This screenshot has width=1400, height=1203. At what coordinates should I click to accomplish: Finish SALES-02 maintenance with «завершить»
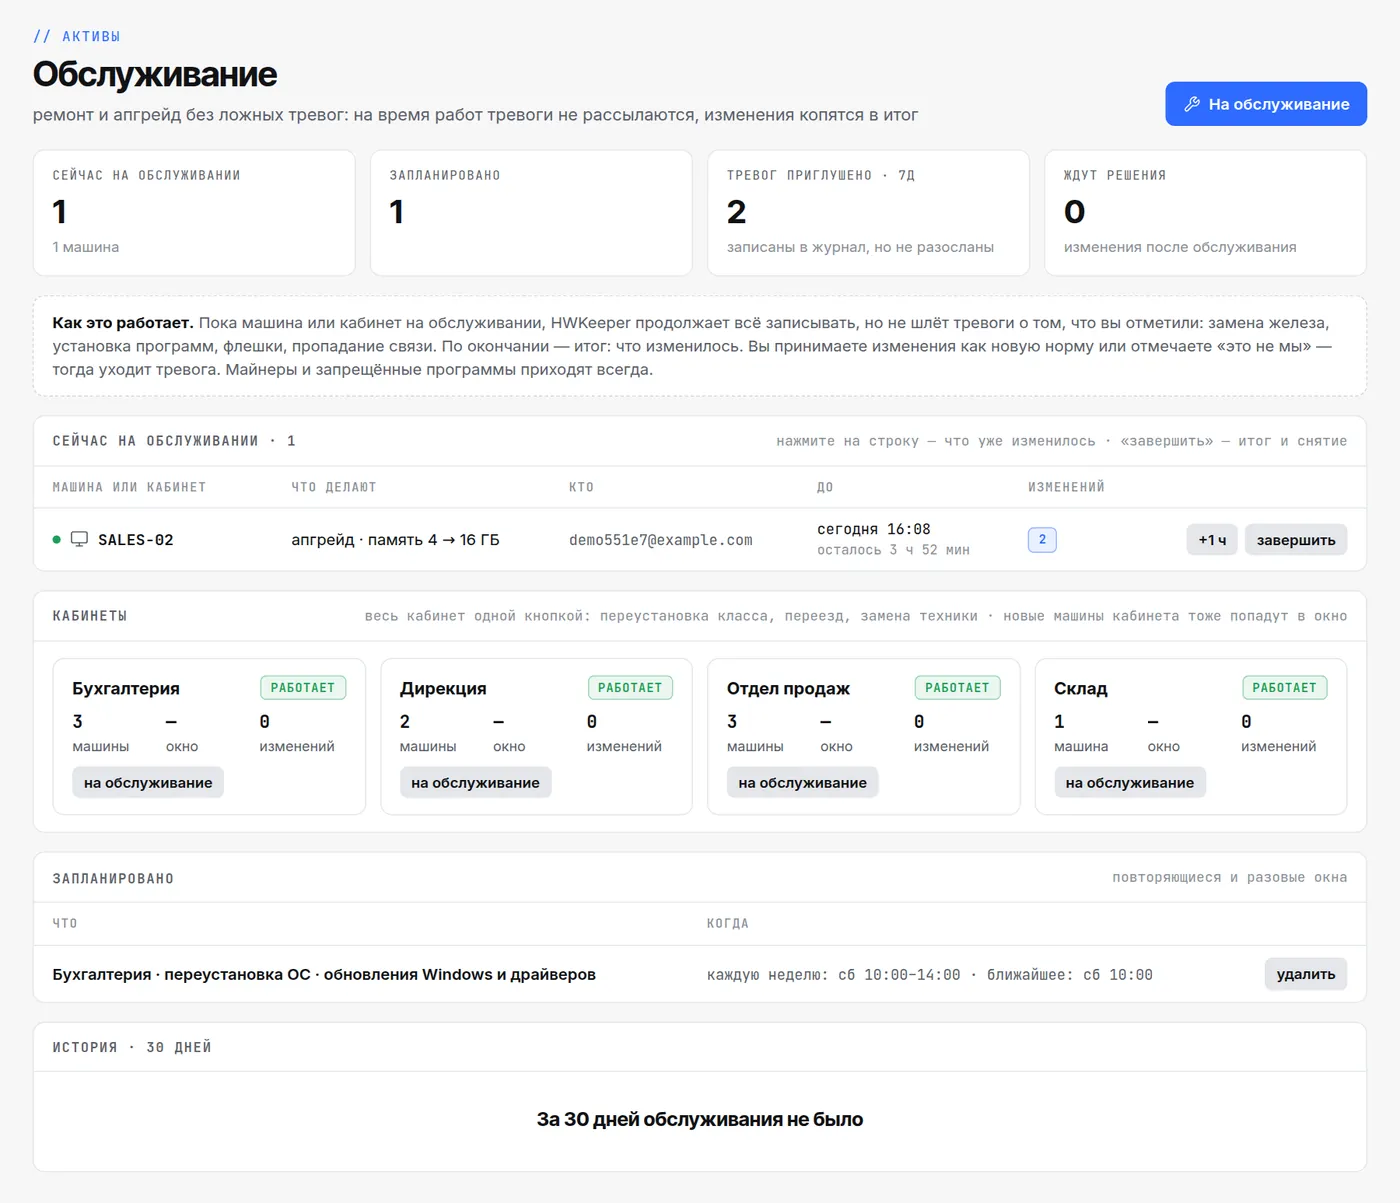click(x=1296, y=540)
